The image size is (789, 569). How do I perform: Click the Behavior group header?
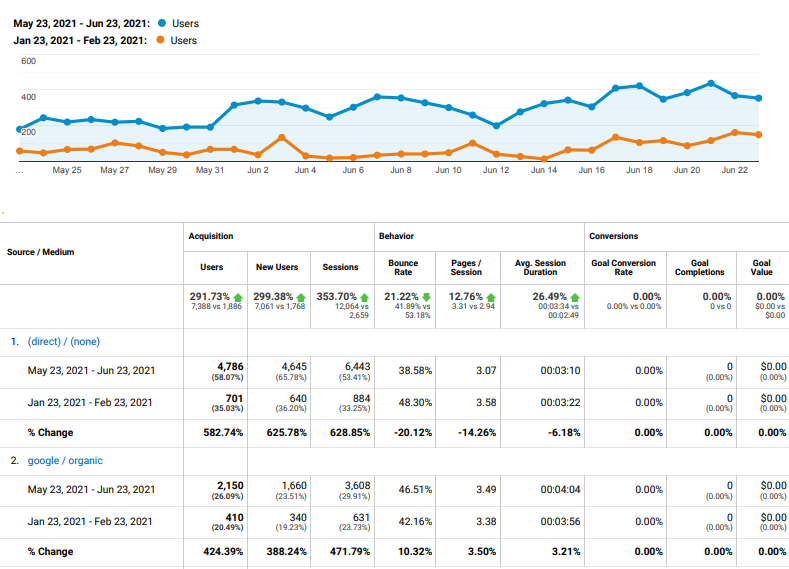(x=396, y=236)
